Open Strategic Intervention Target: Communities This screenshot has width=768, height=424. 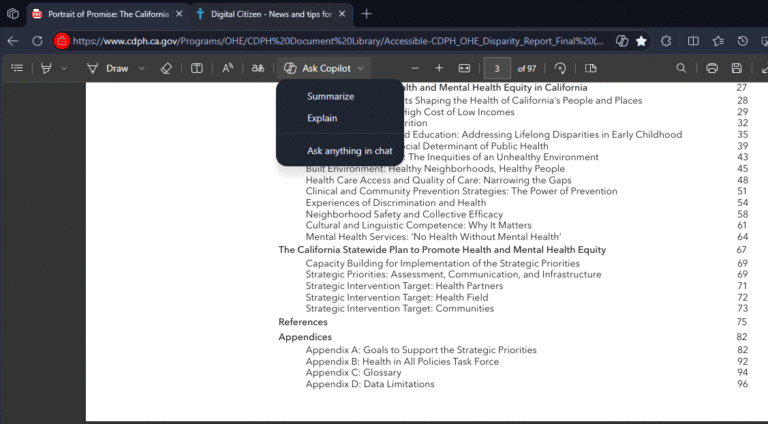coord(400,308)
